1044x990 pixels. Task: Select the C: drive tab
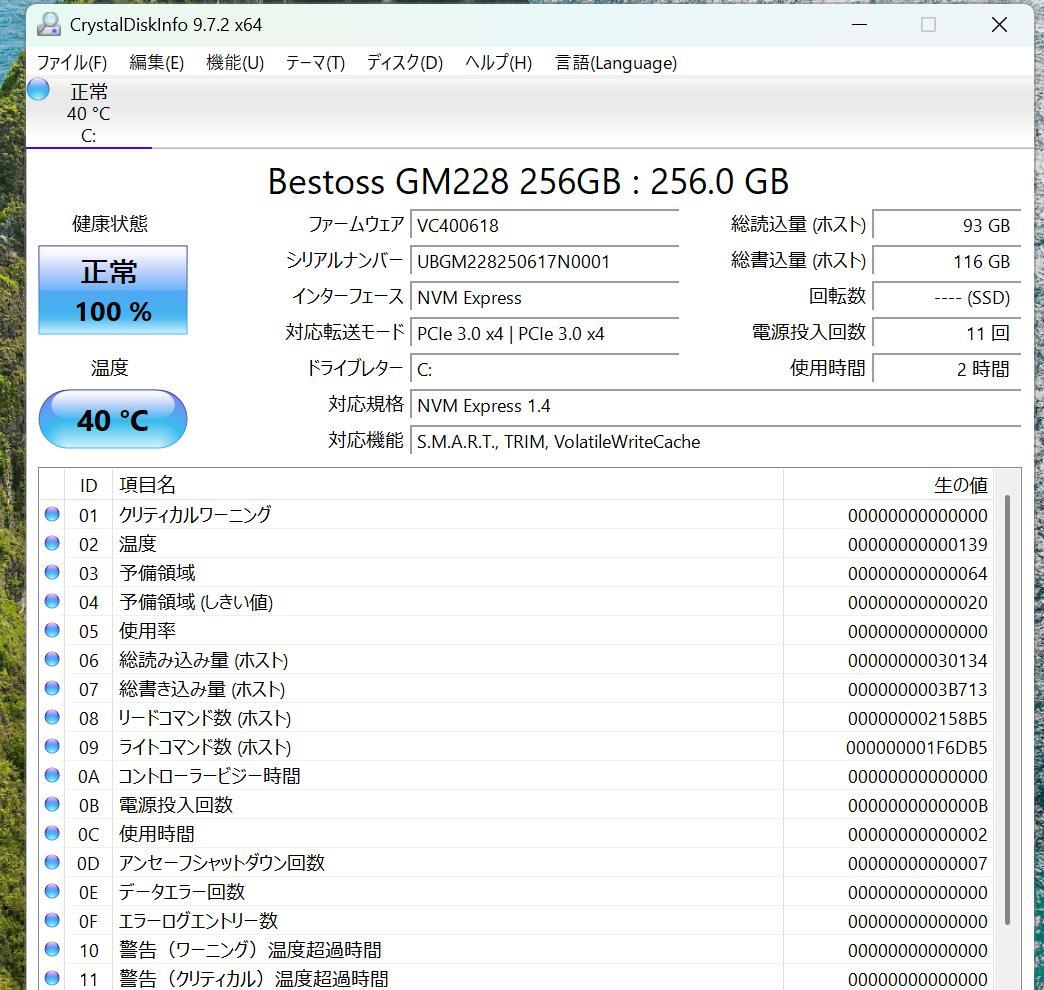[x=88, y=113]
